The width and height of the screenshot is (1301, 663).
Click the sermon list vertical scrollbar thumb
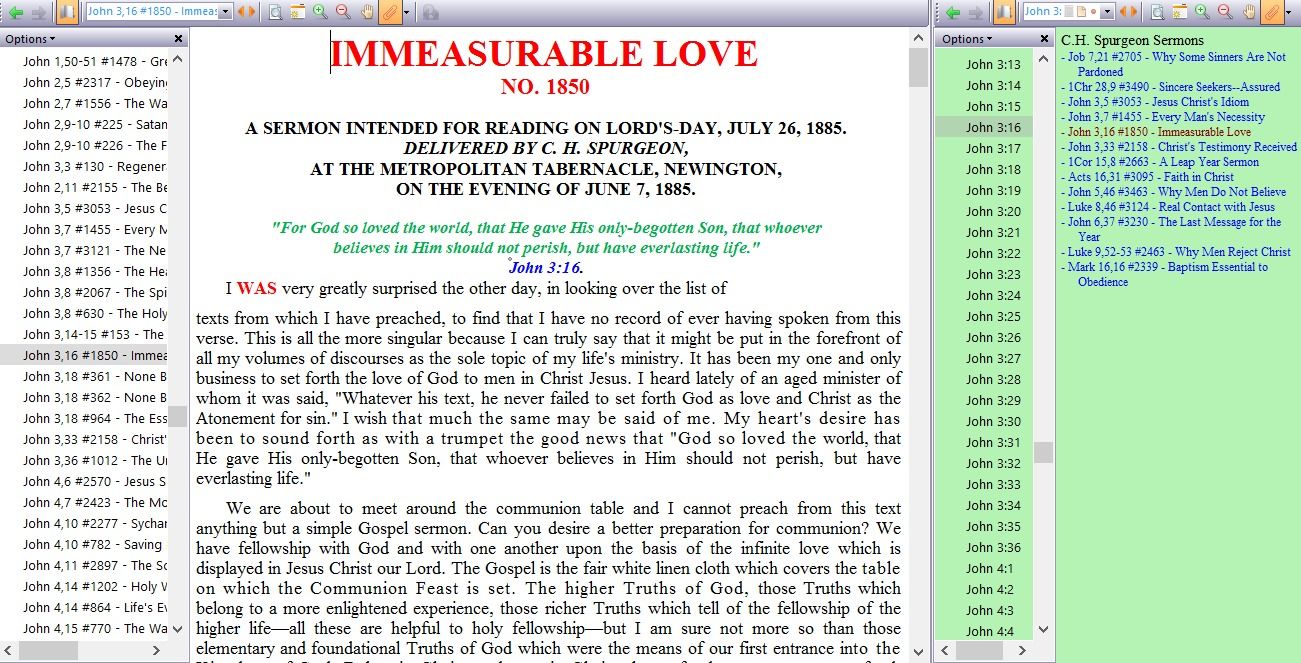[177, 417]
